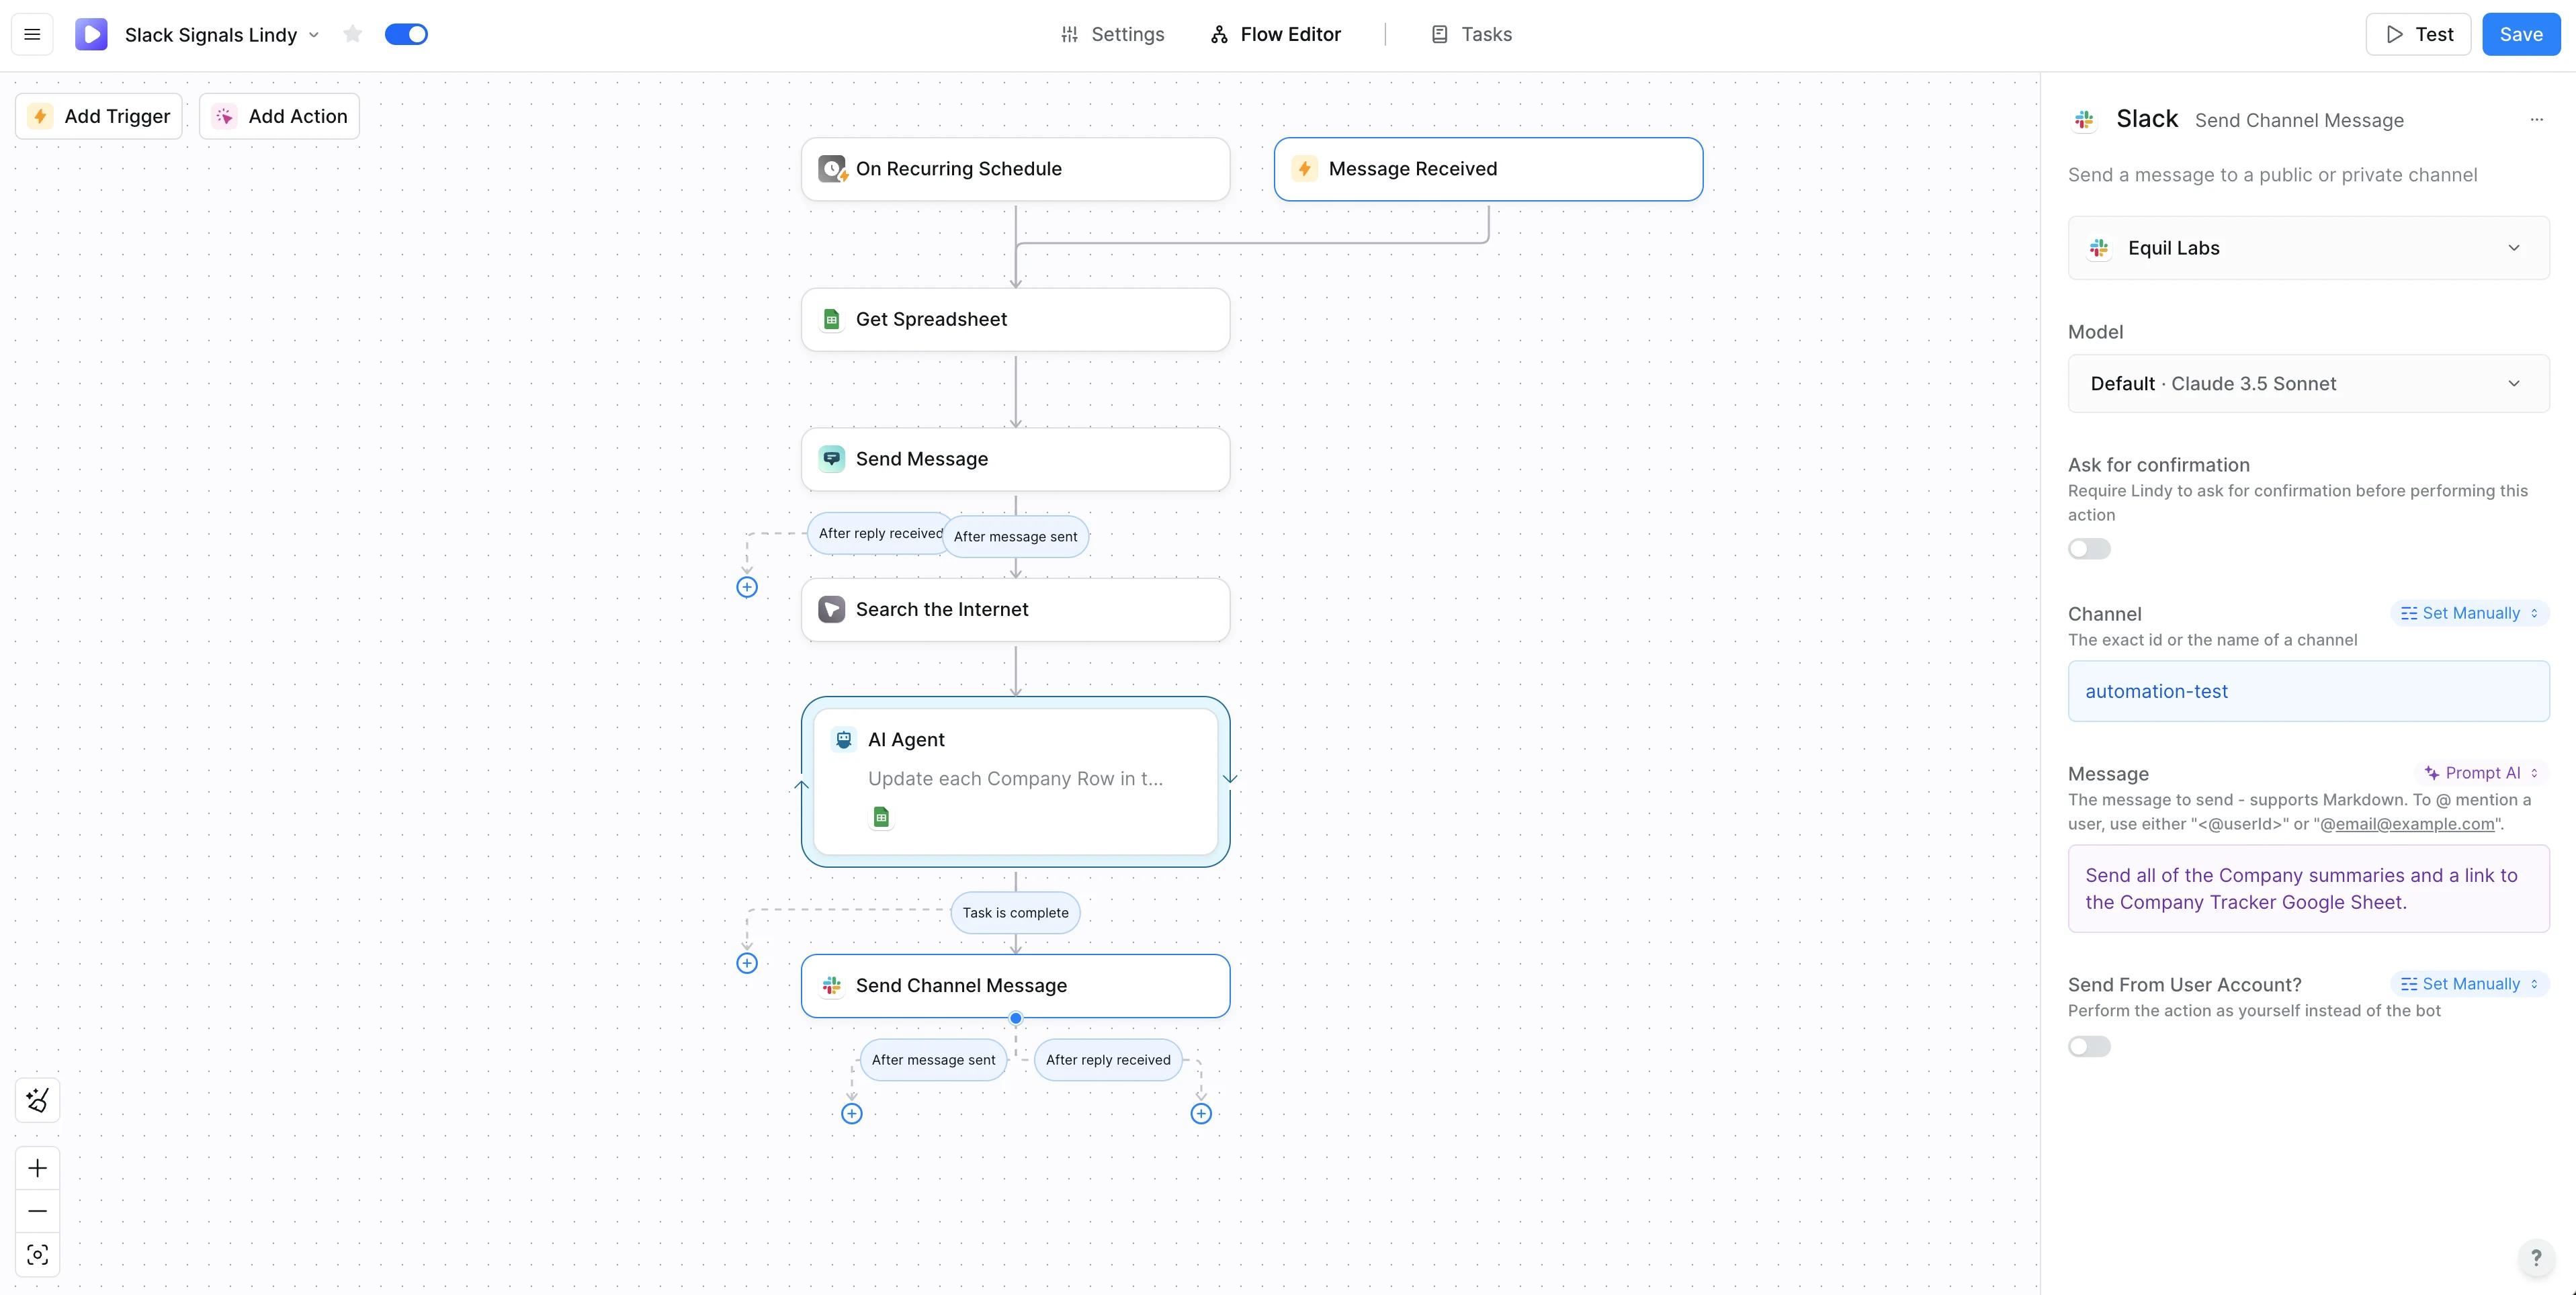Switch to the Settings tab
2576x1295 pixels.
(1112, 35)
